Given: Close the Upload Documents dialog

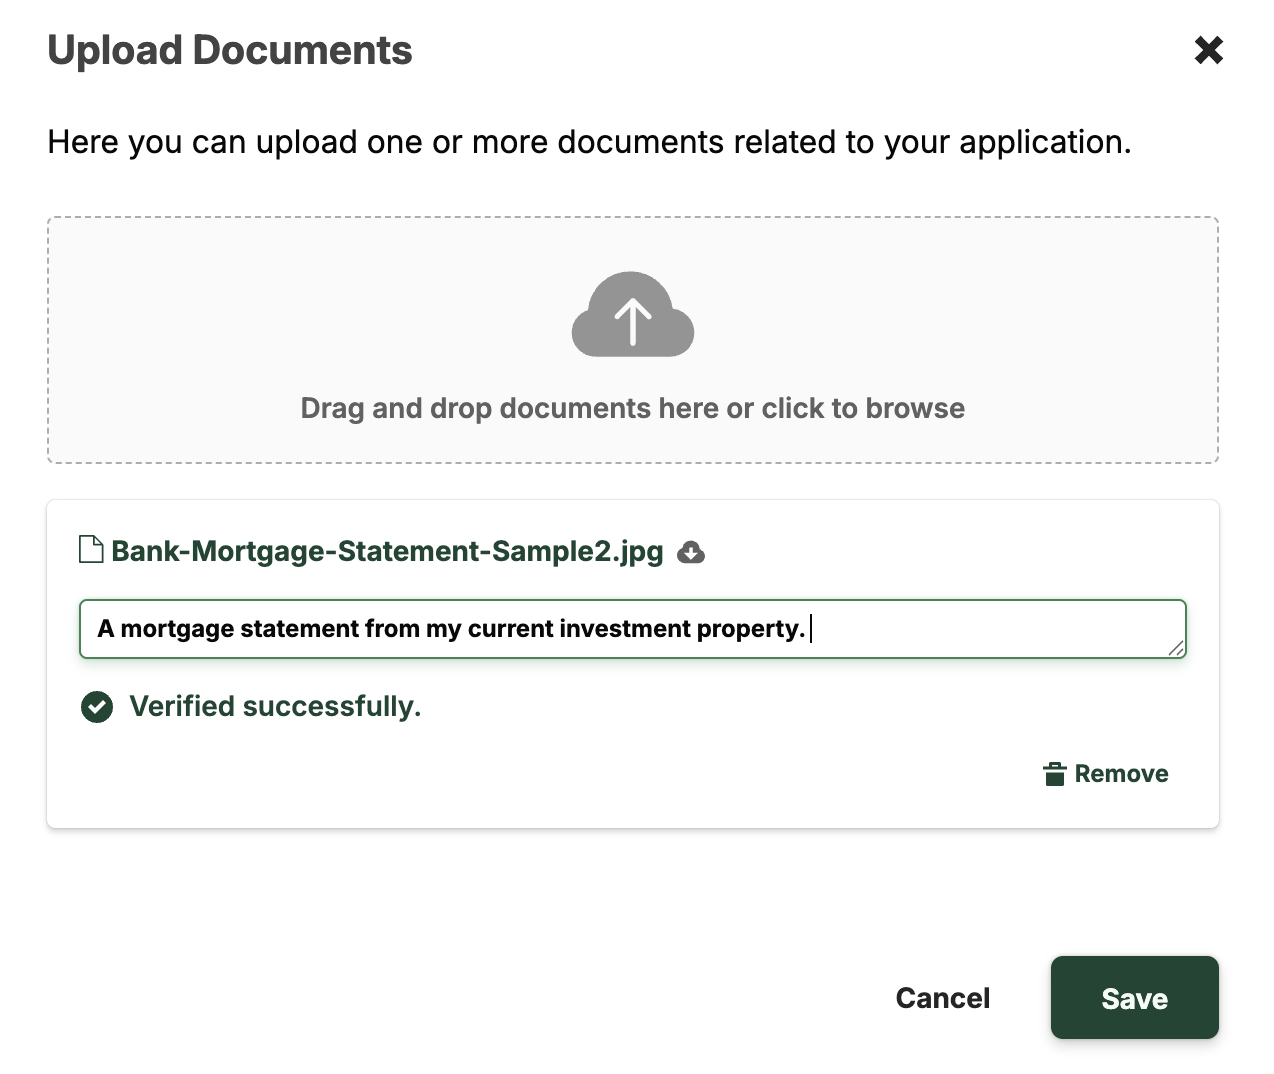Looking at the screenshot, I should point(1208,50).
